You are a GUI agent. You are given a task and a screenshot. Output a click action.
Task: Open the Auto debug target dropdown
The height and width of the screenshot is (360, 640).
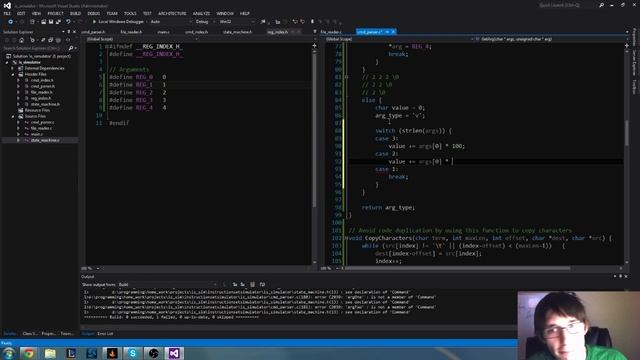[x=170, y=22]
